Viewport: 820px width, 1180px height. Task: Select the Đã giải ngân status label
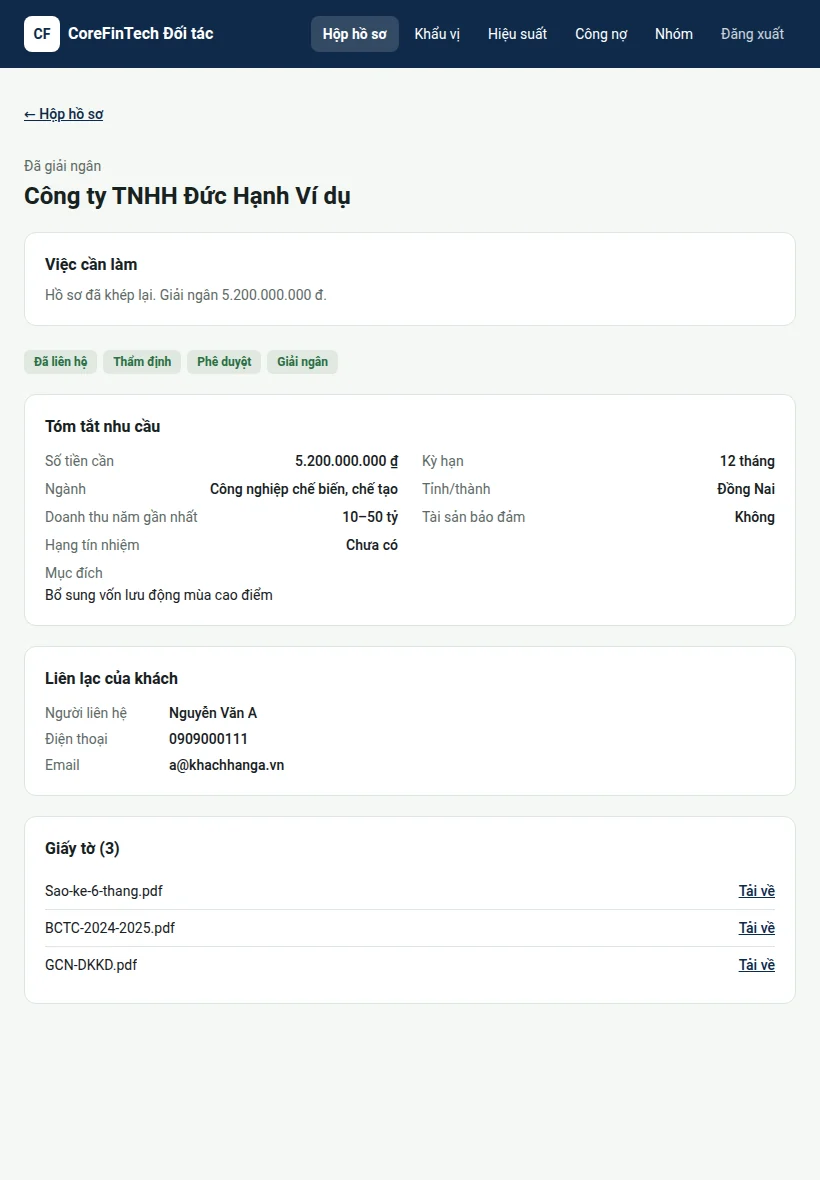pos(62,166)
